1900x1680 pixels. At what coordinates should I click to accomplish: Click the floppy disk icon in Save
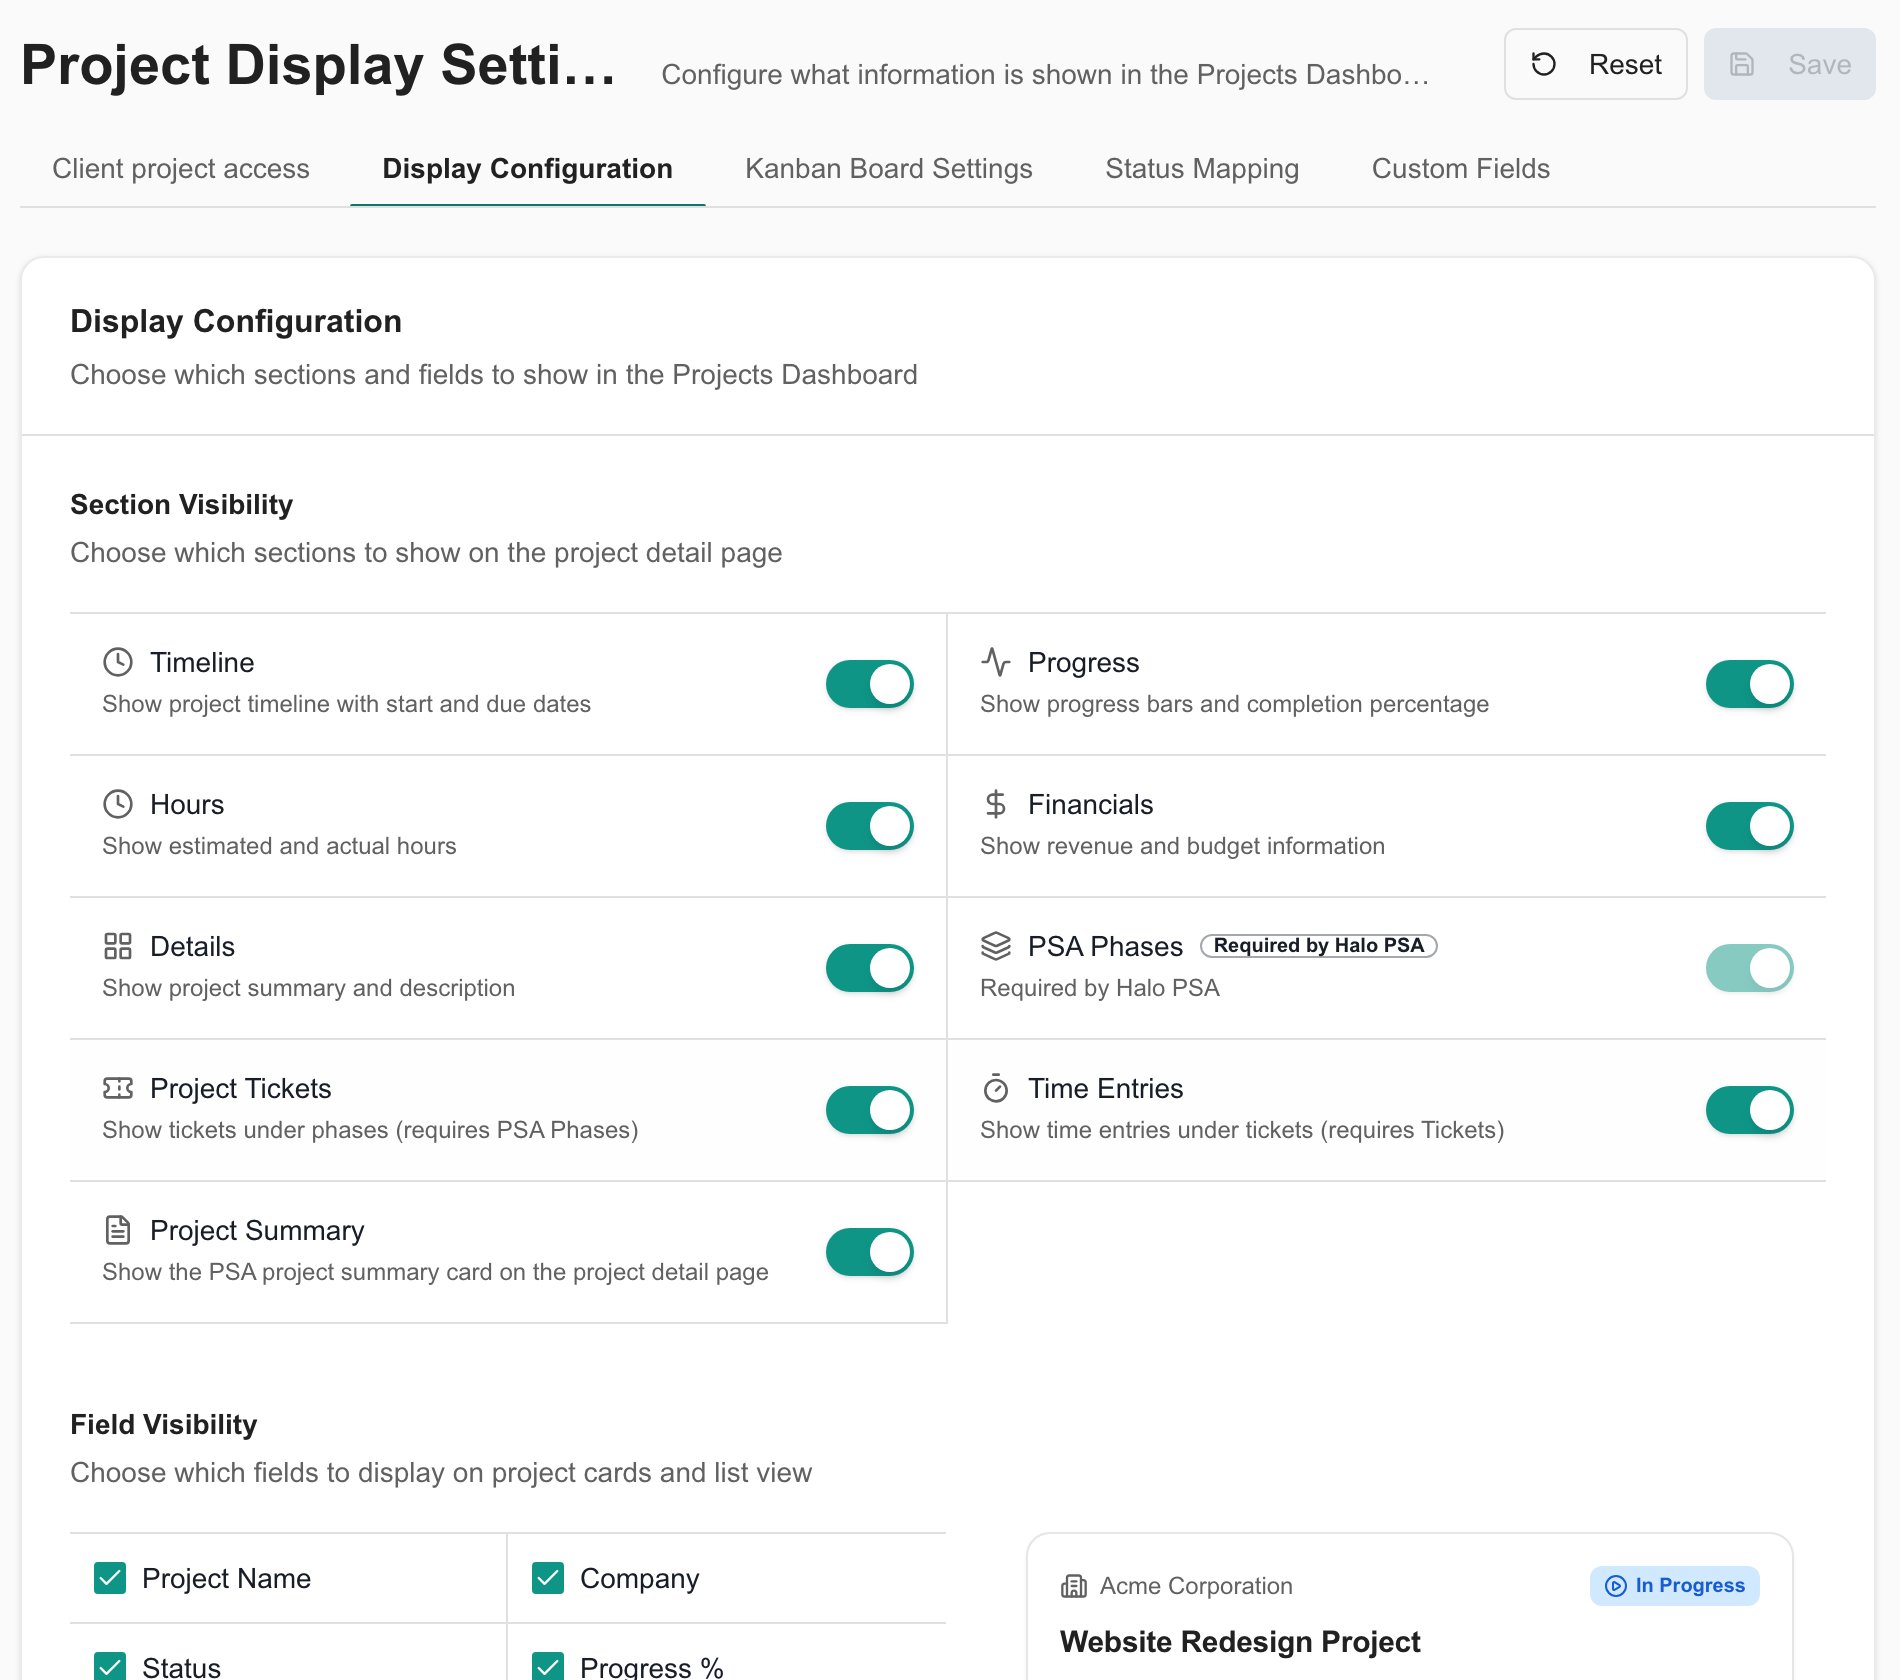[x=1742, y=64]
